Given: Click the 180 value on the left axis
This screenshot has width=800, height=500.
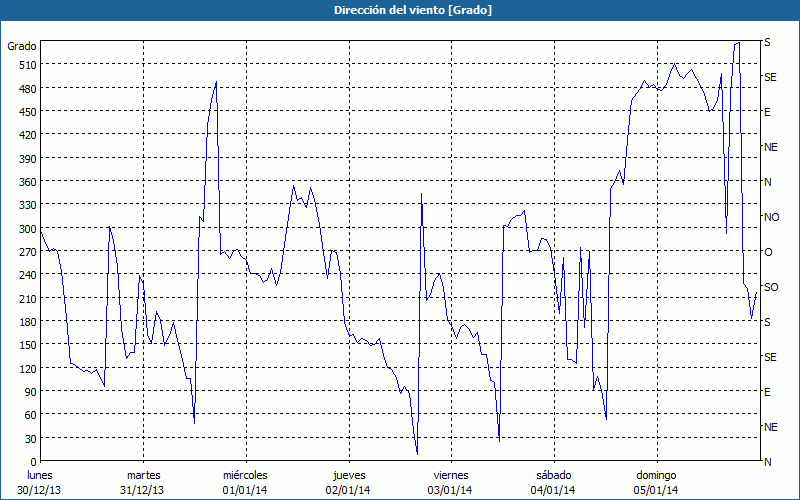Looking at the screenshot, I should [x=26, y=321].
